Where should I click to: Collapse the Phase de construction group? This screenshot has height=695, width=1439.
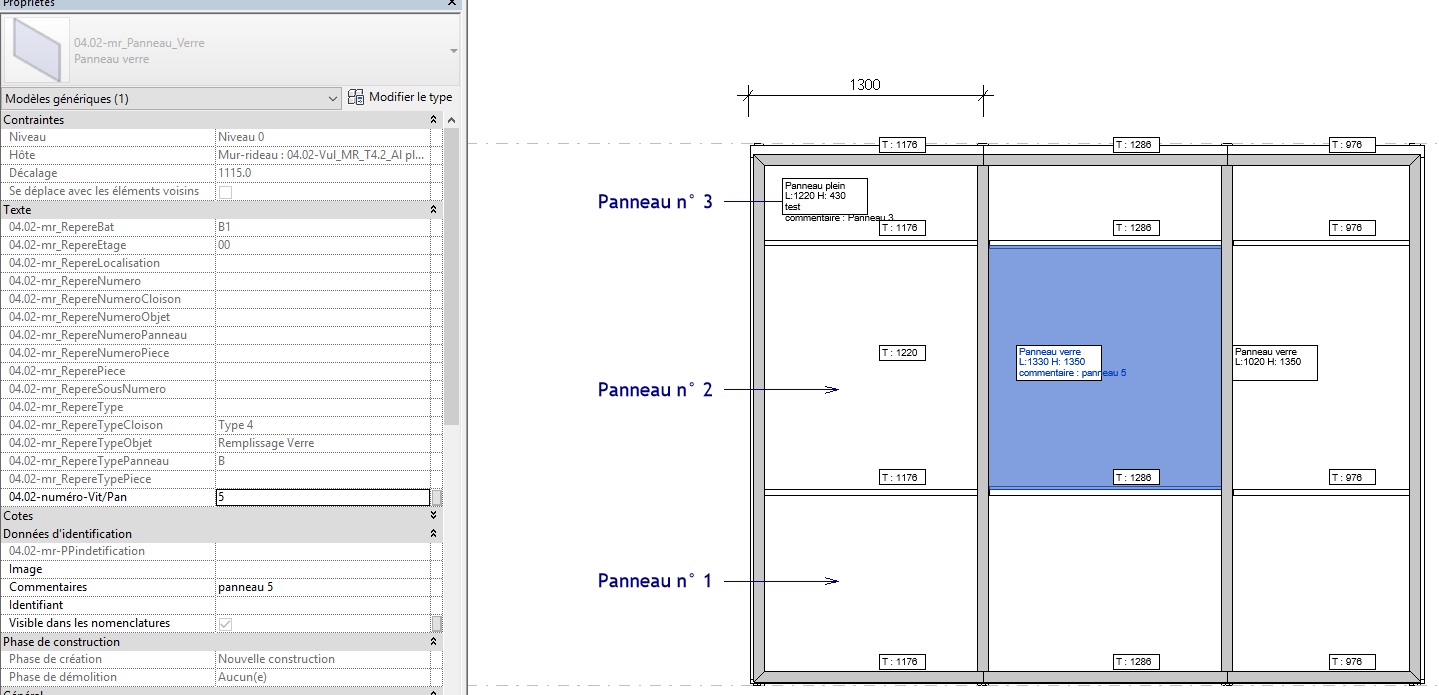click(x=433, y=642)
